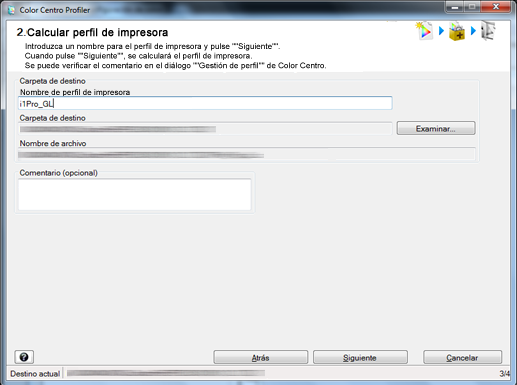Click the Nombre de archivo field

pyautogui.click(x=247, y=154)
